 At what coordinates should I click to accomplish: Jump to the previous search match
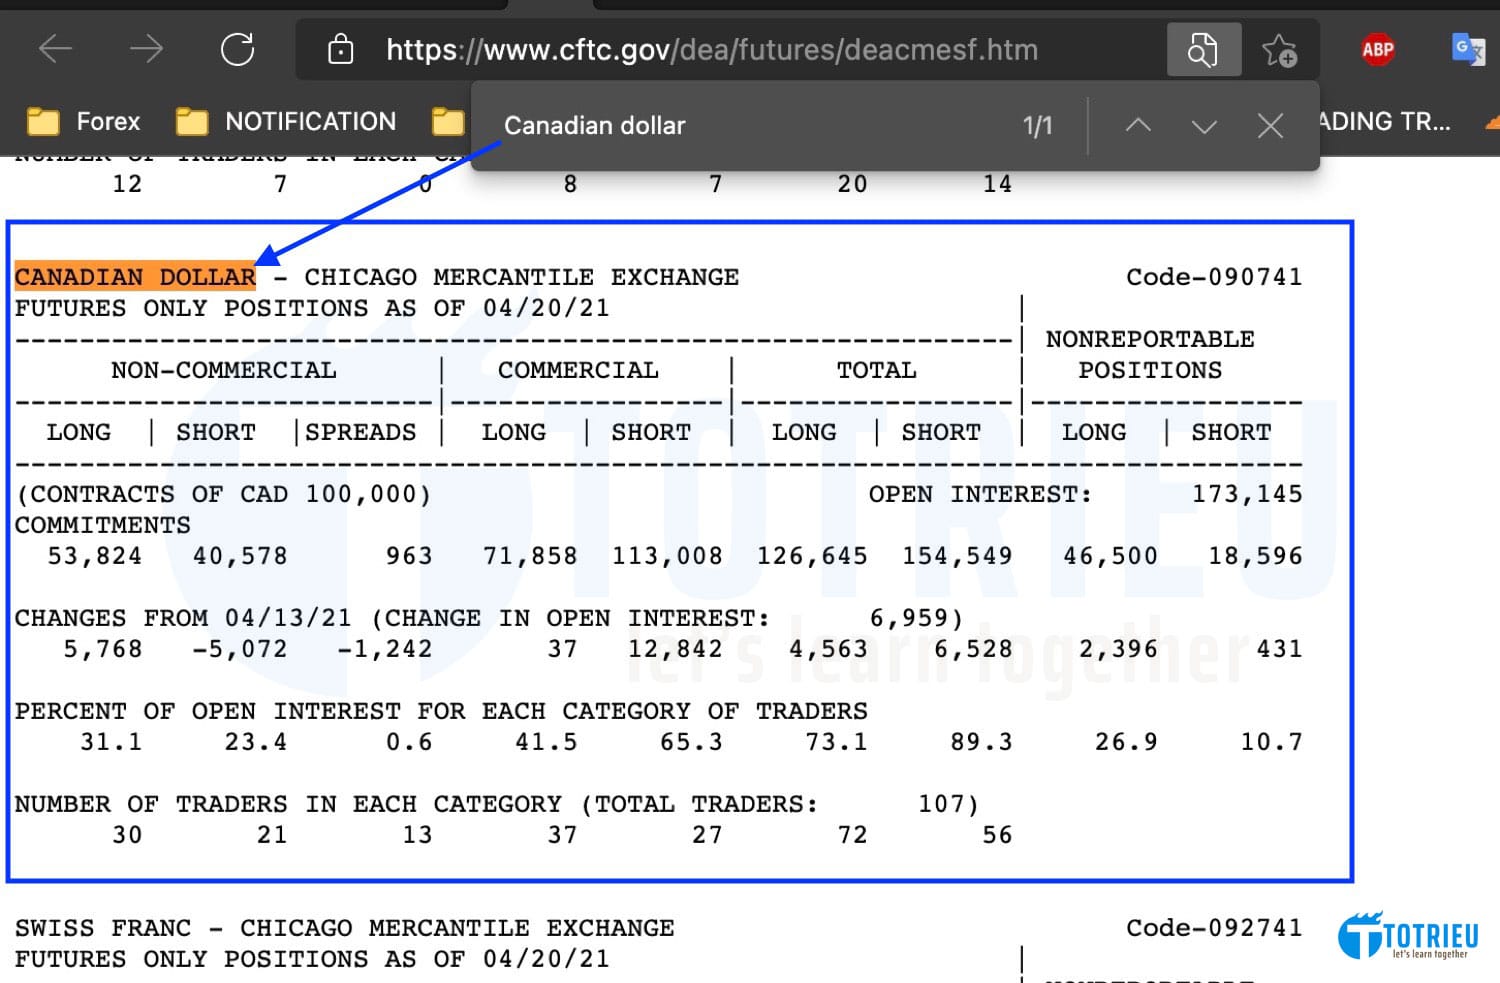coord(1138,126)
